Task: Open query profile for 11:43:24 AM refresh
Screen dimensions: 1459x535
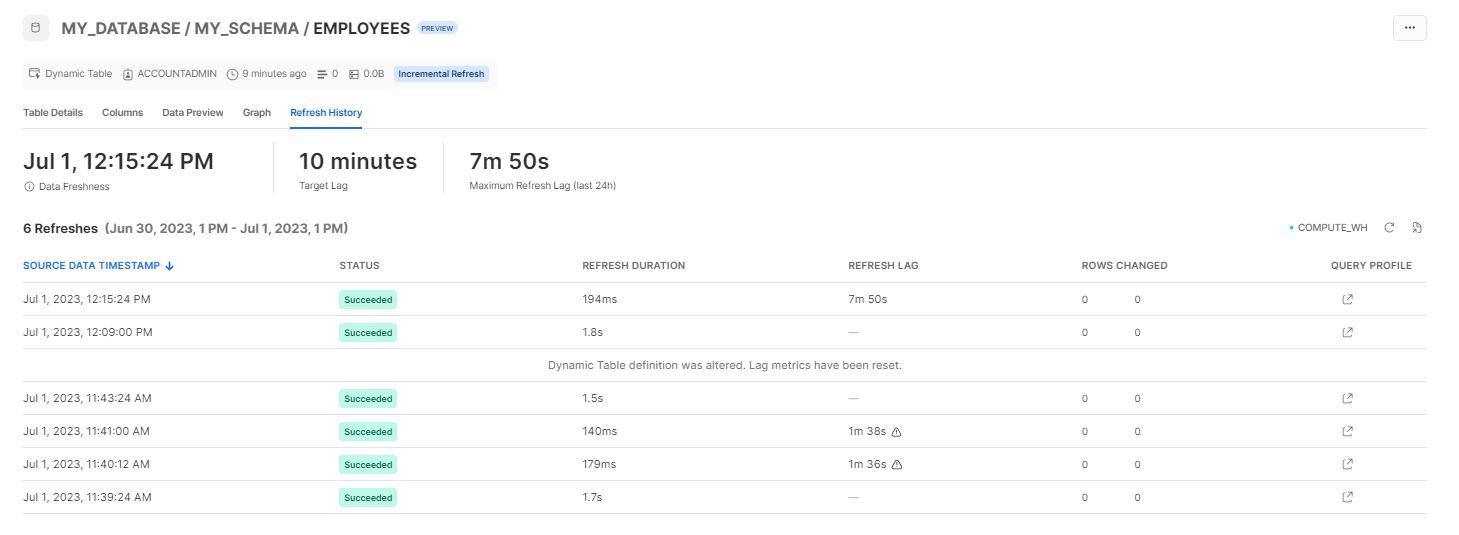Action: tap(1347, 398)
